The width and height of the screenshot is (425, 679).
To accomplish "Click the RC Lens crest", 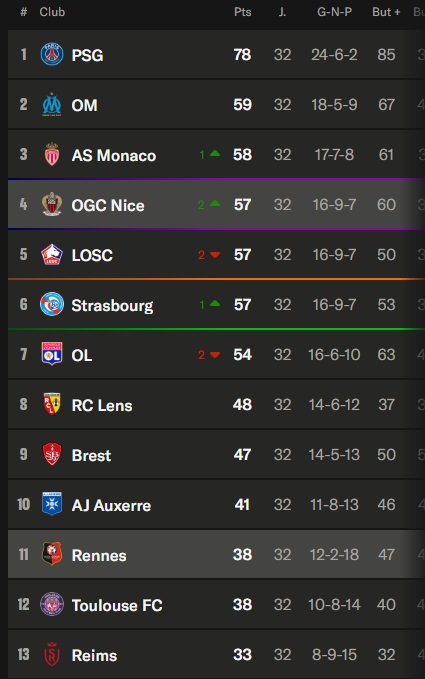I will coord(52,404).
